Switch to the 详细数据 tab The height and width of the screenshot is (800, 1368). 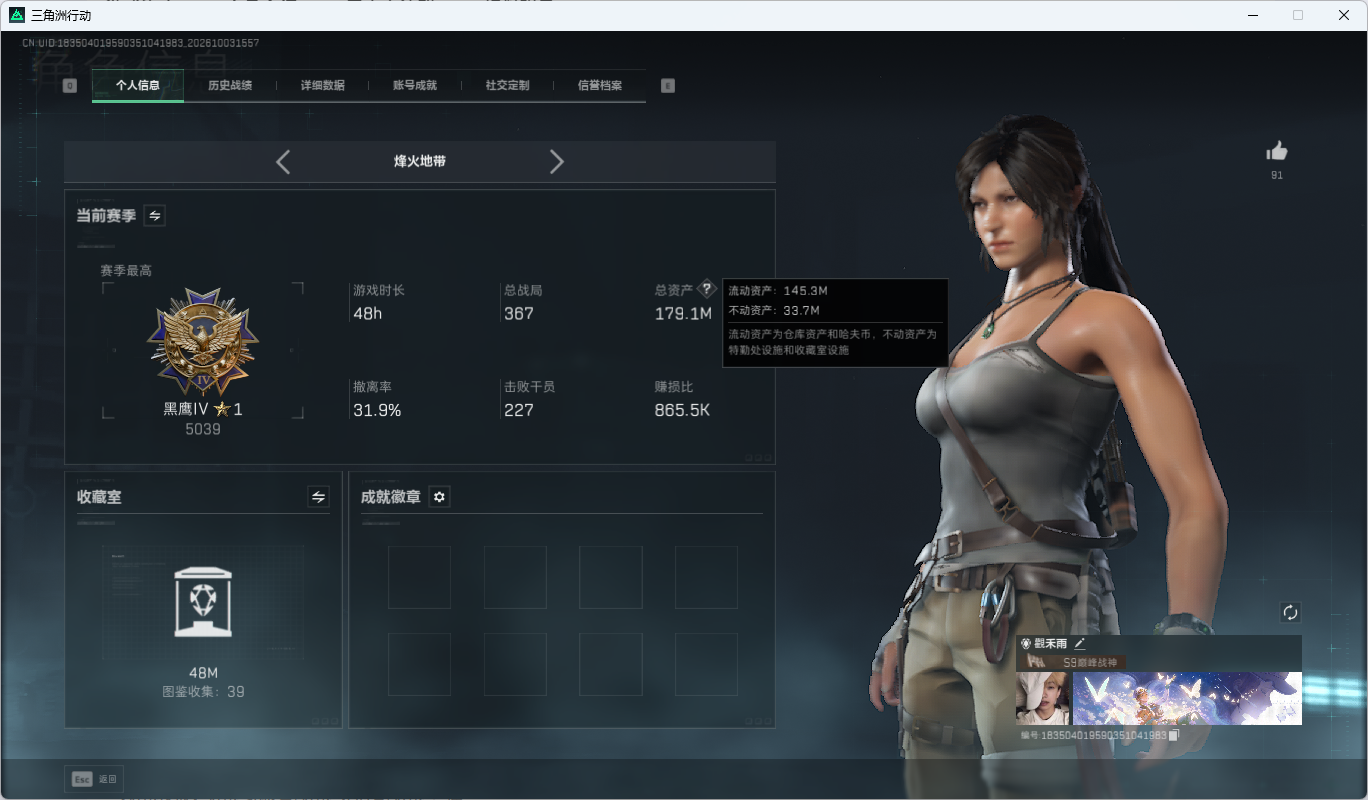(323, 86)
